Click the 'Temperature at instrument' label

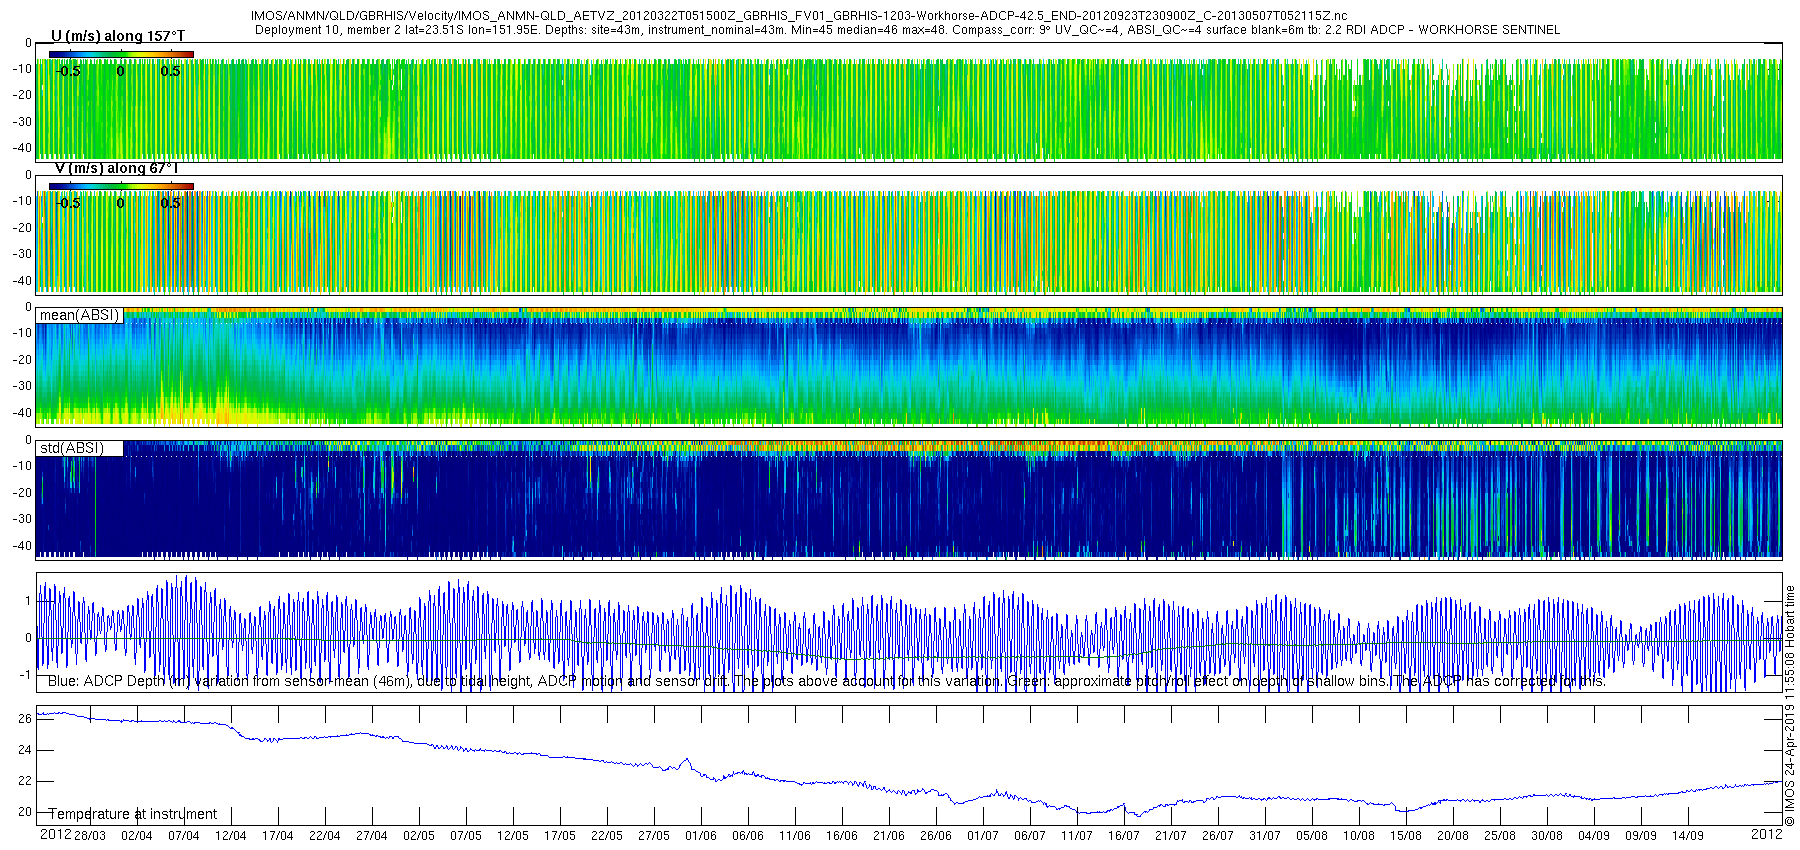point(132,814)
